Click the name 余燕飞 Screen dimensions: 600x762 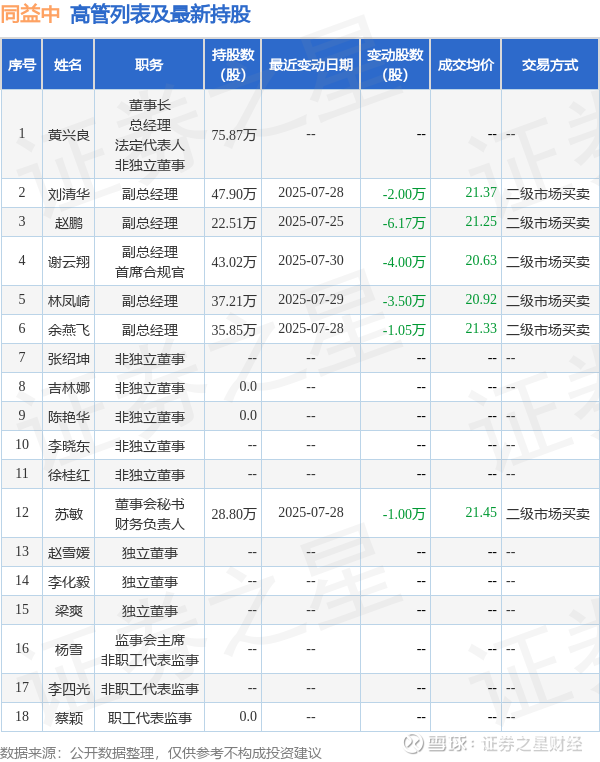[69, 329]
